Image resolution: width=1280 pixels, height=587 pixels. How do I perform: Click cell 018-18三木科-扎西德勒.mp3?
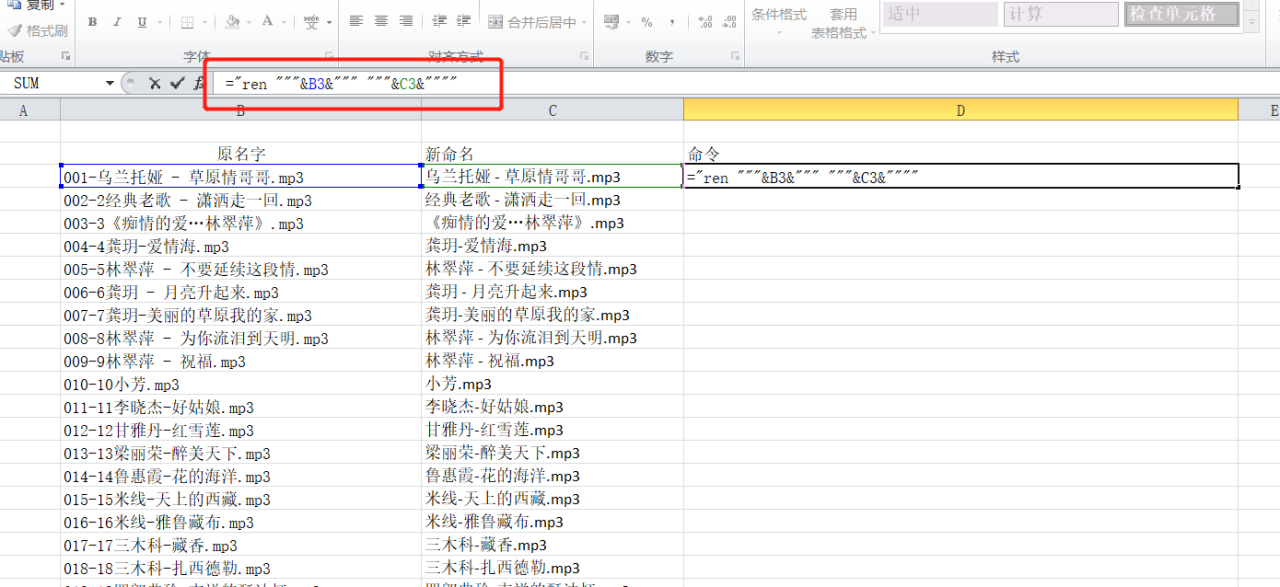pos(241,568)
